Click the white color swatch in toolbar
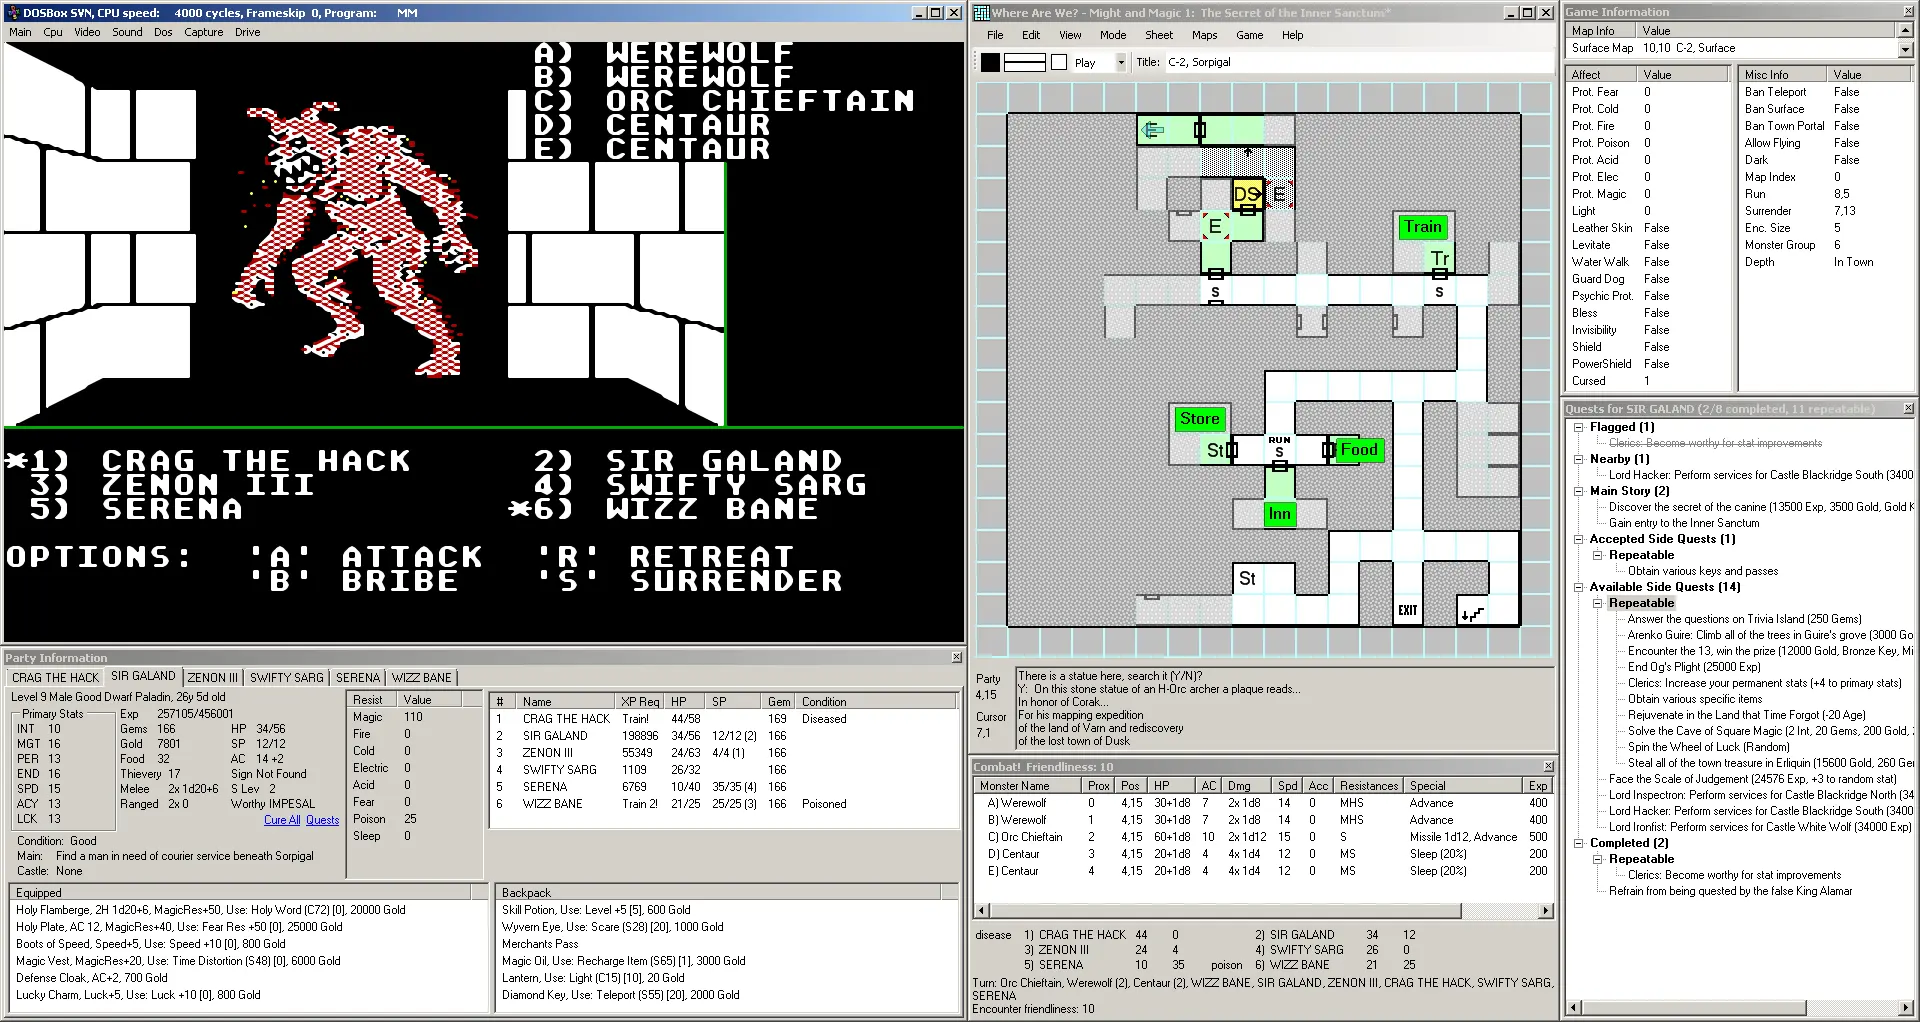This screenshot has width=1920, height=1022. (x=1059, y=62)
